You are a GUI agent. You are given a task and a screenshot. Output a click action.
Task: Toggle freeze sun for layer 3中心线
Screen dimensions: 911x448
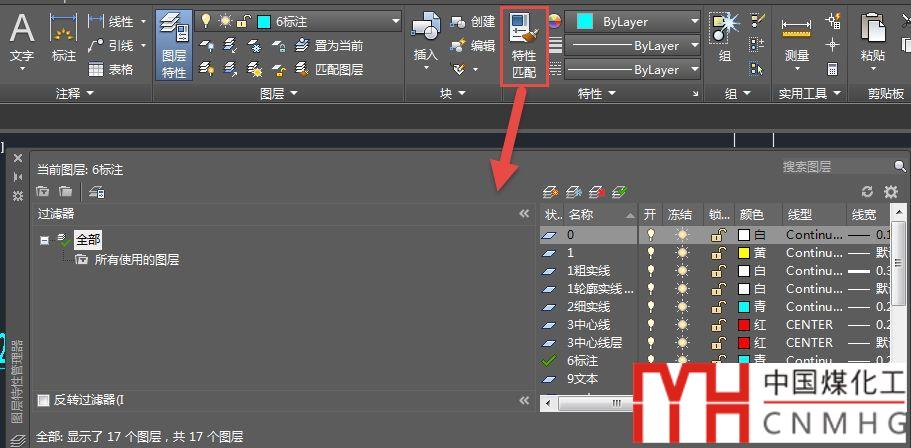682,325
